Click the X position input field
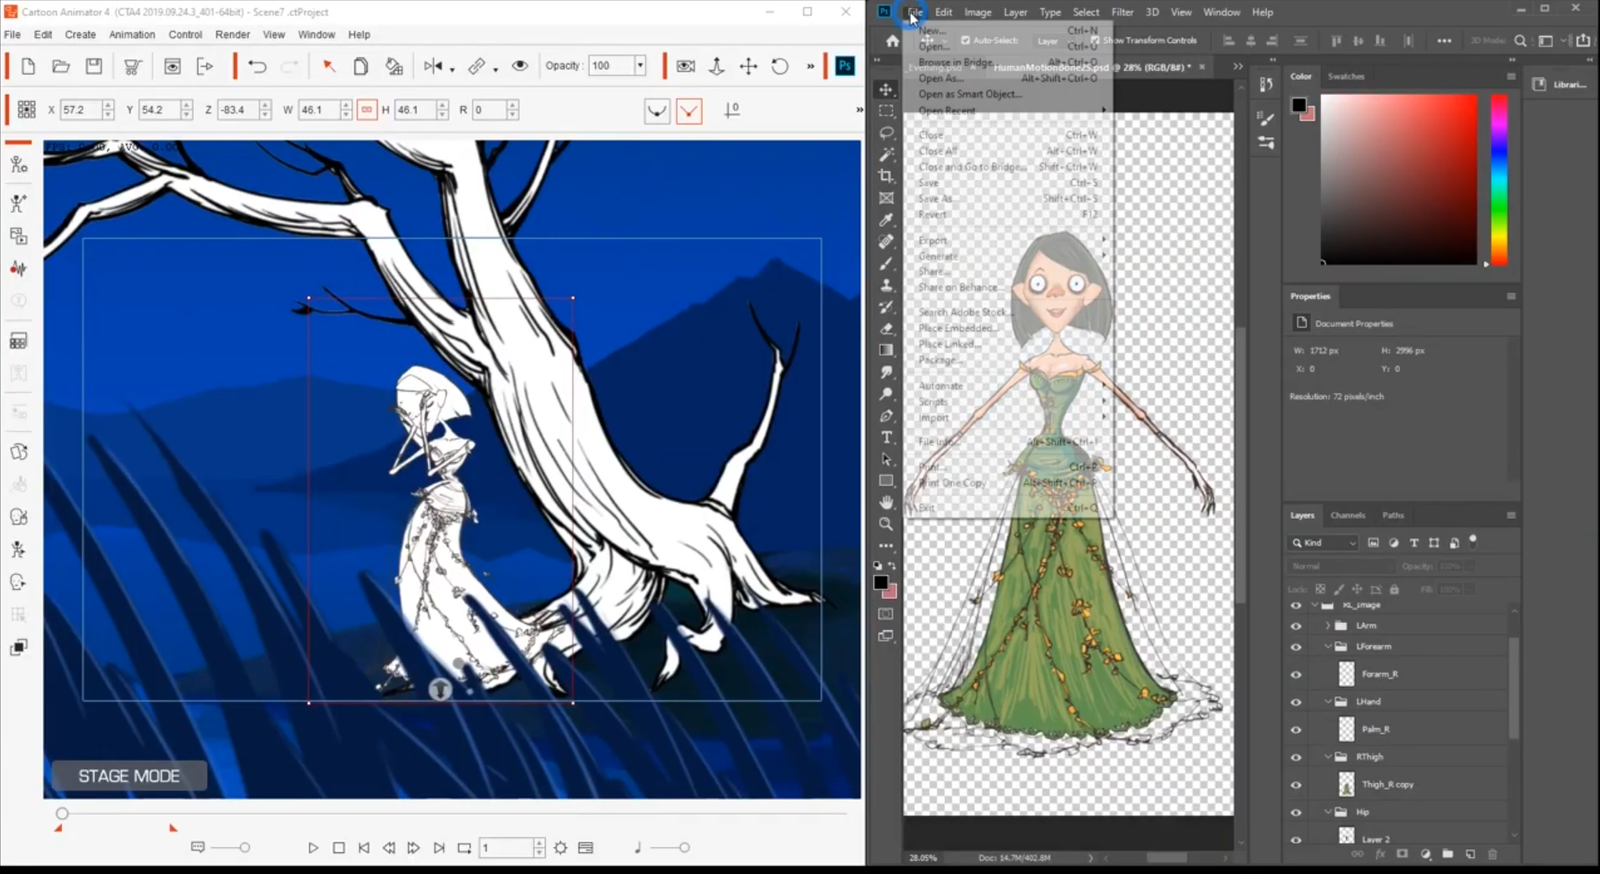1600x874 pixels. click(x=80, y=110)
